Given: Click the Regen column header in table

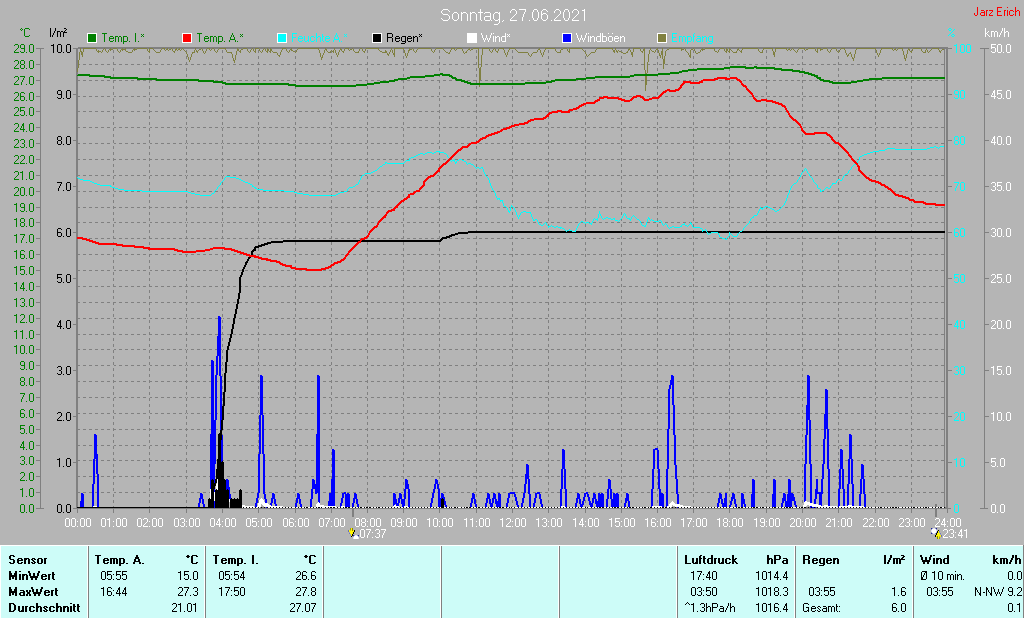Looking at the screenshot, I should 820,560.
